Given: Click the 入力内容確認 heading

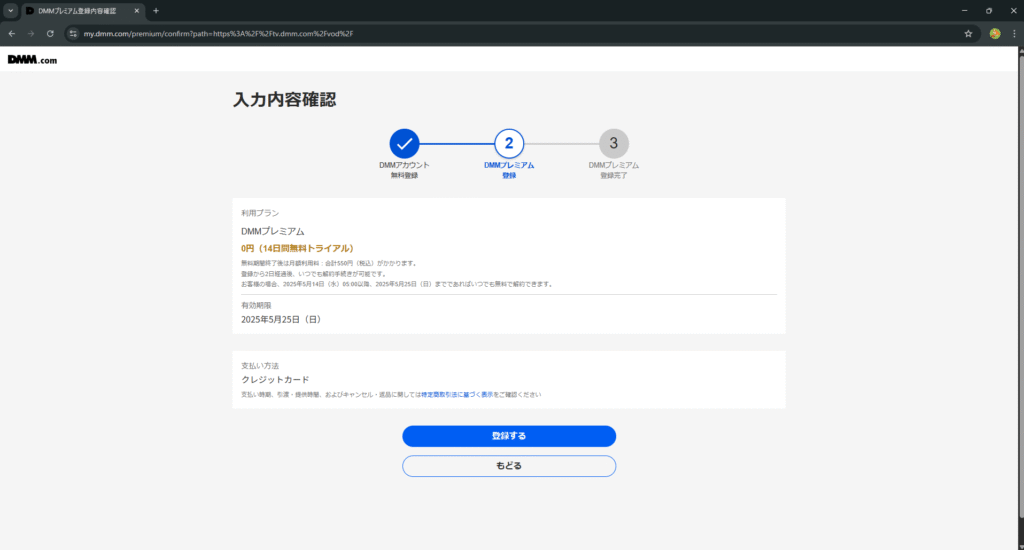Looking at the screenshot, I should tap(285, 99).
